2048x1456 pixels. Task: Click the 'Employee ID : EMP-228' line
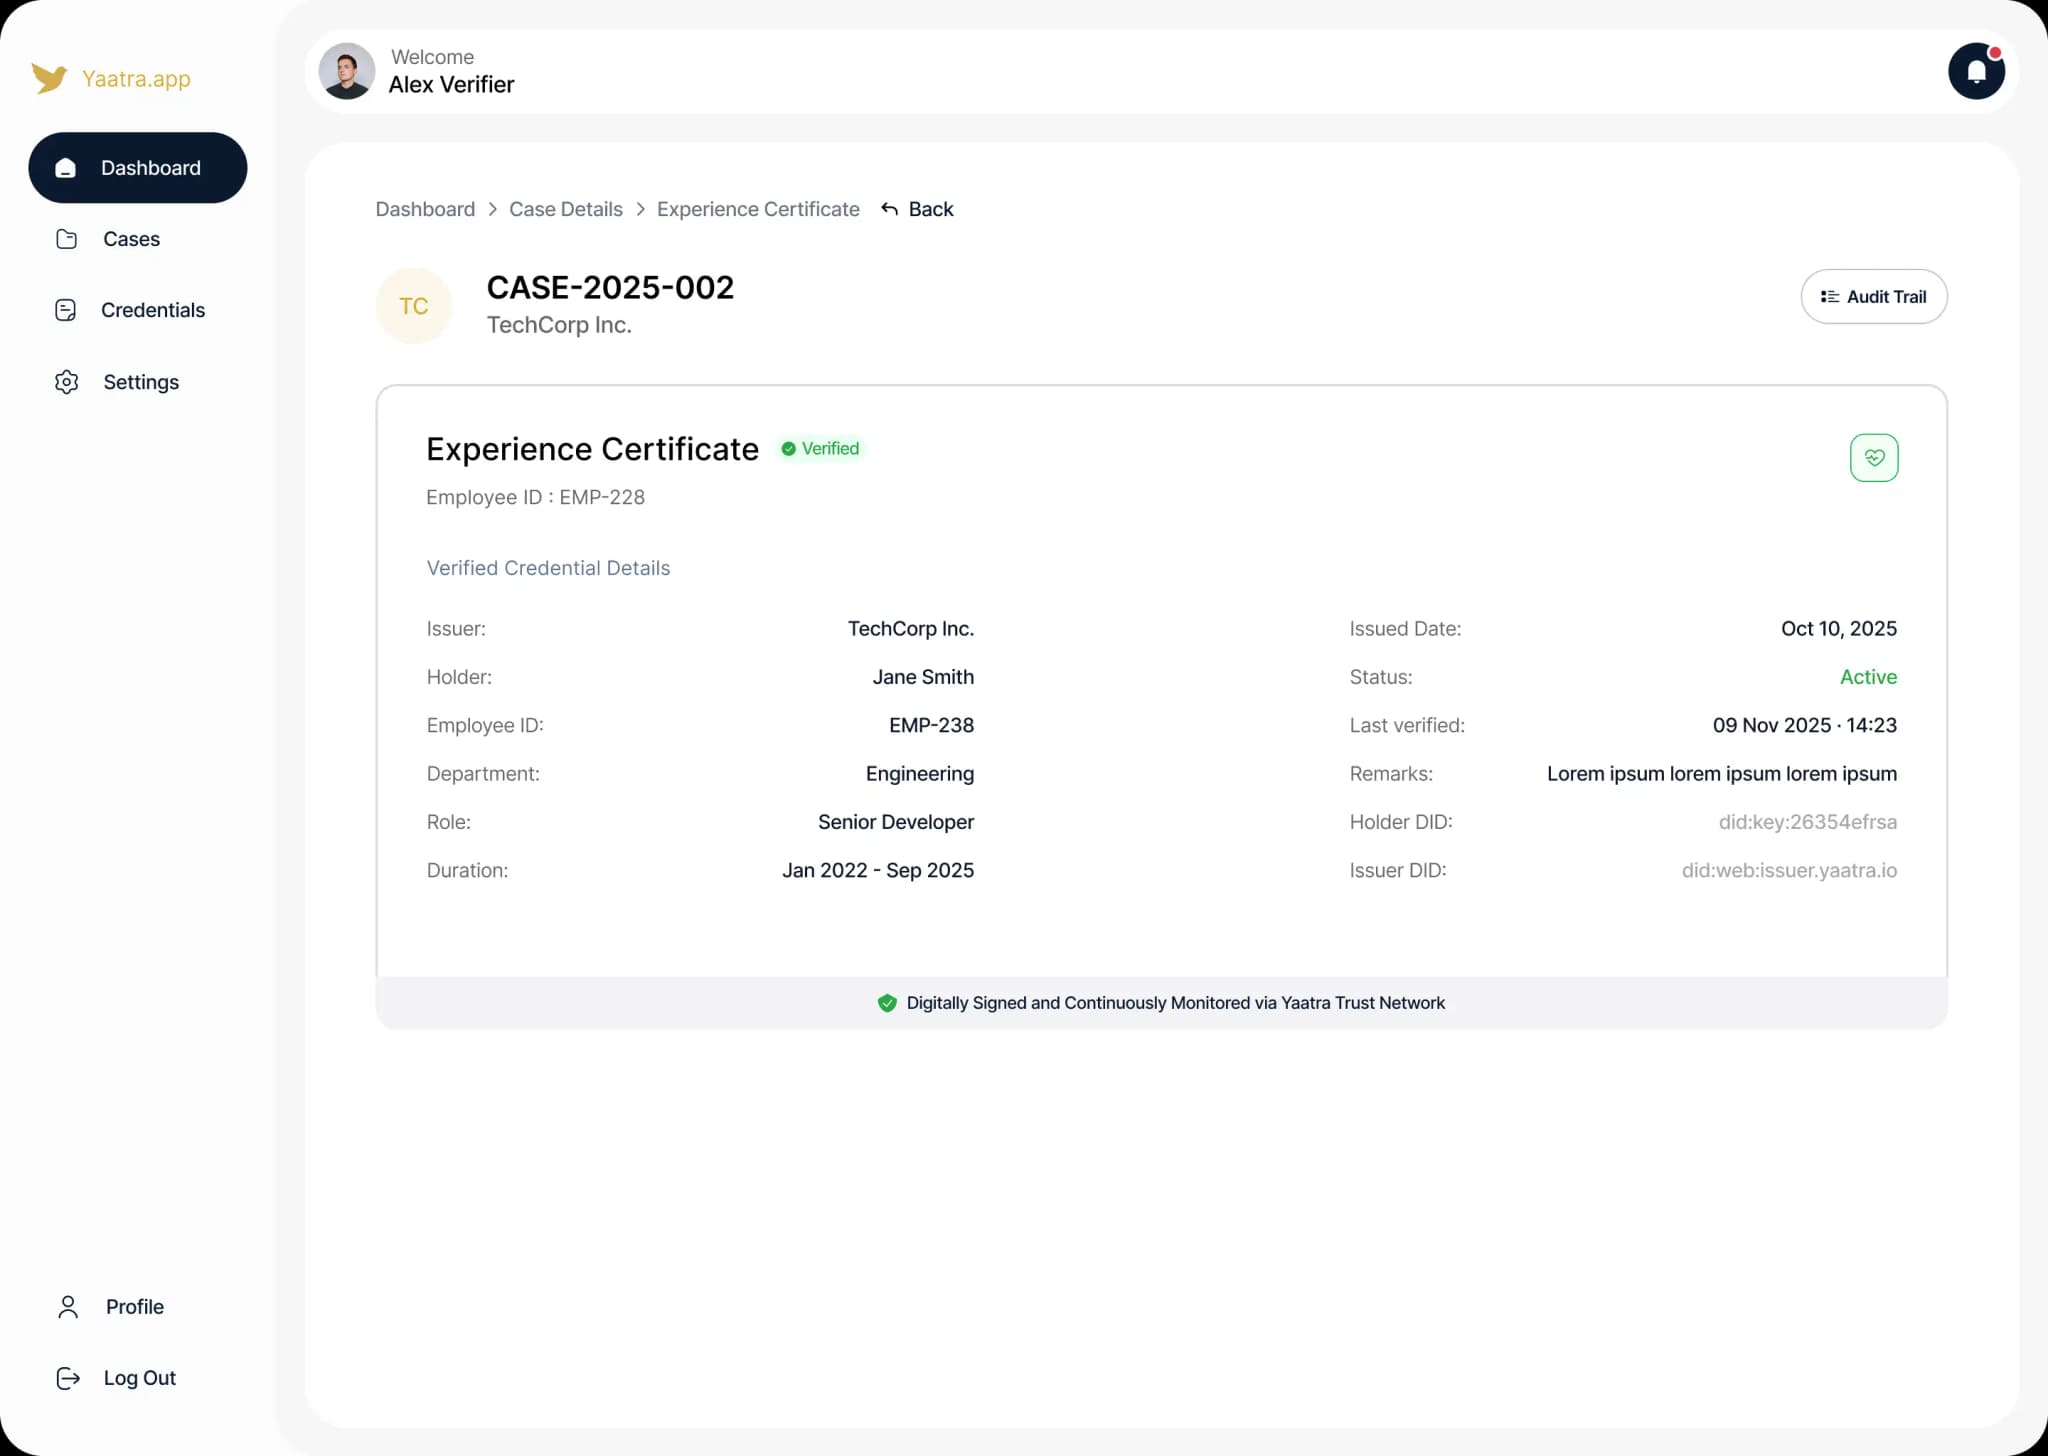(536, 497)
